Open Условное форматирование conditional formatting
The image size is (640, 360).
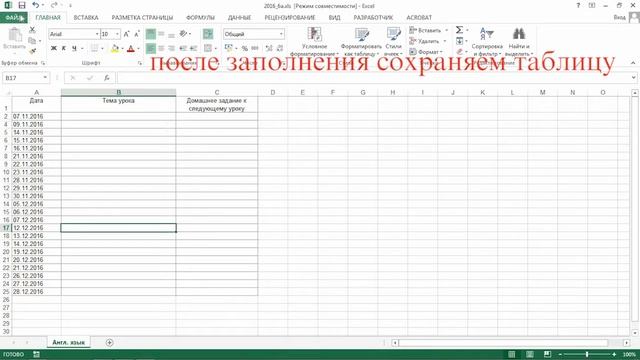(314, 42)
